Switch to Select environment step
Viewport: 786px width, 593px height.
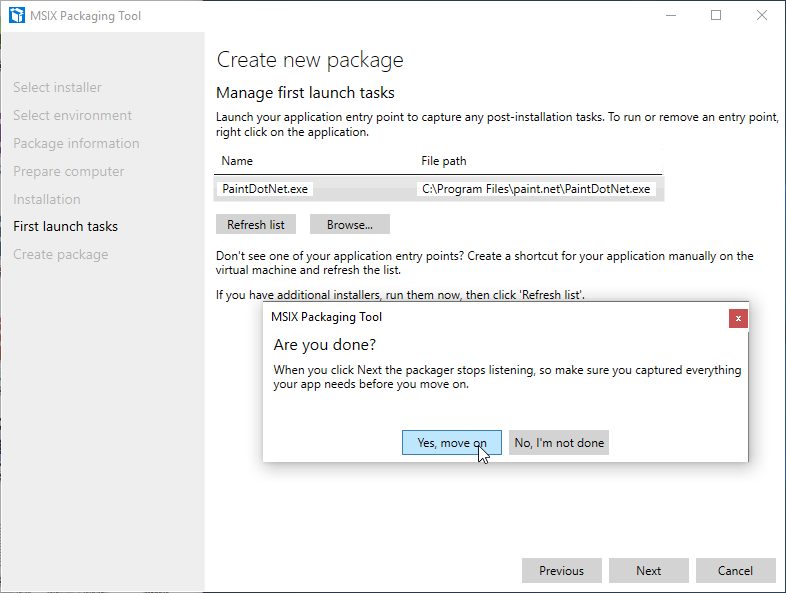pos(72,116)
